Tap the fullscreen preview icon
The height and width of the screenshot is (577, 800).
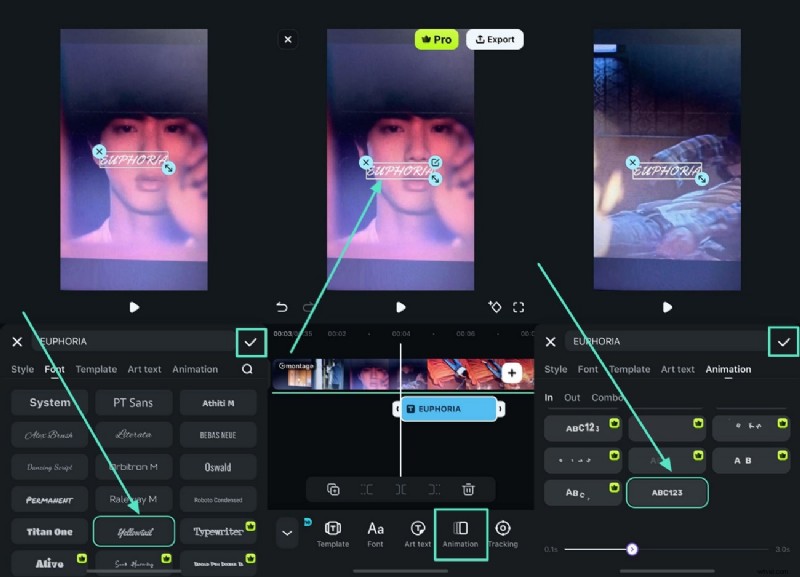coord(519,308)
